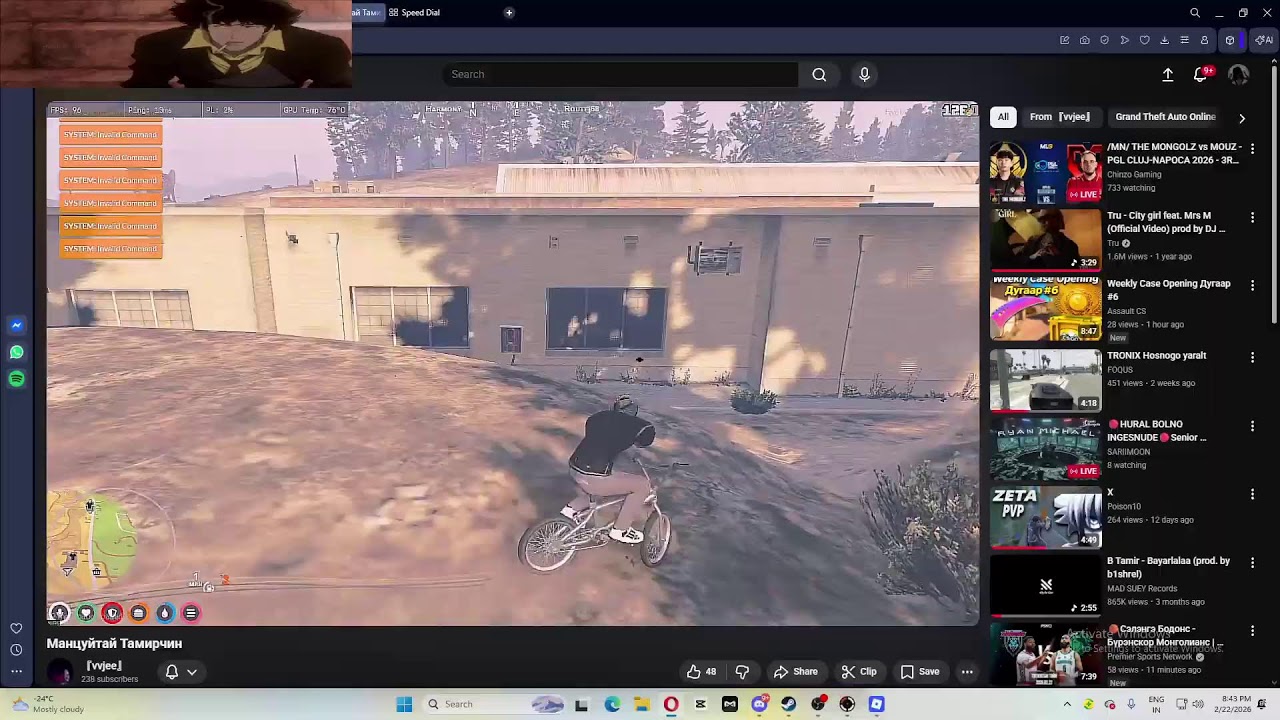Open options for MONGOLZ vs MOUZ video

click(x=1252, y=148)
